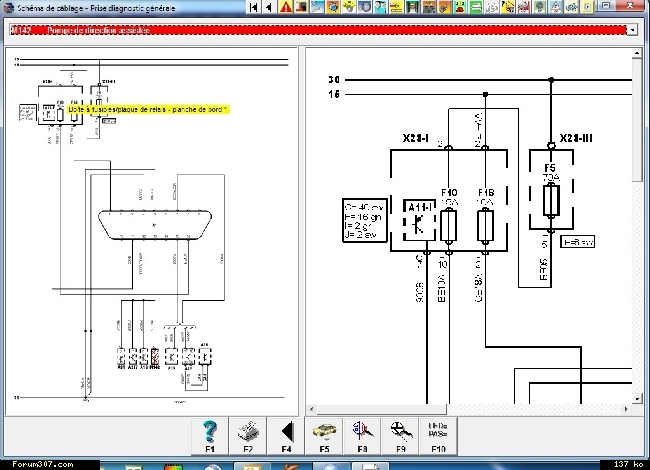The height and width of the screenshot is (470, 650).
Task: Open the white grey sketch toolbar icon
Action: click(x=492, y=7)
